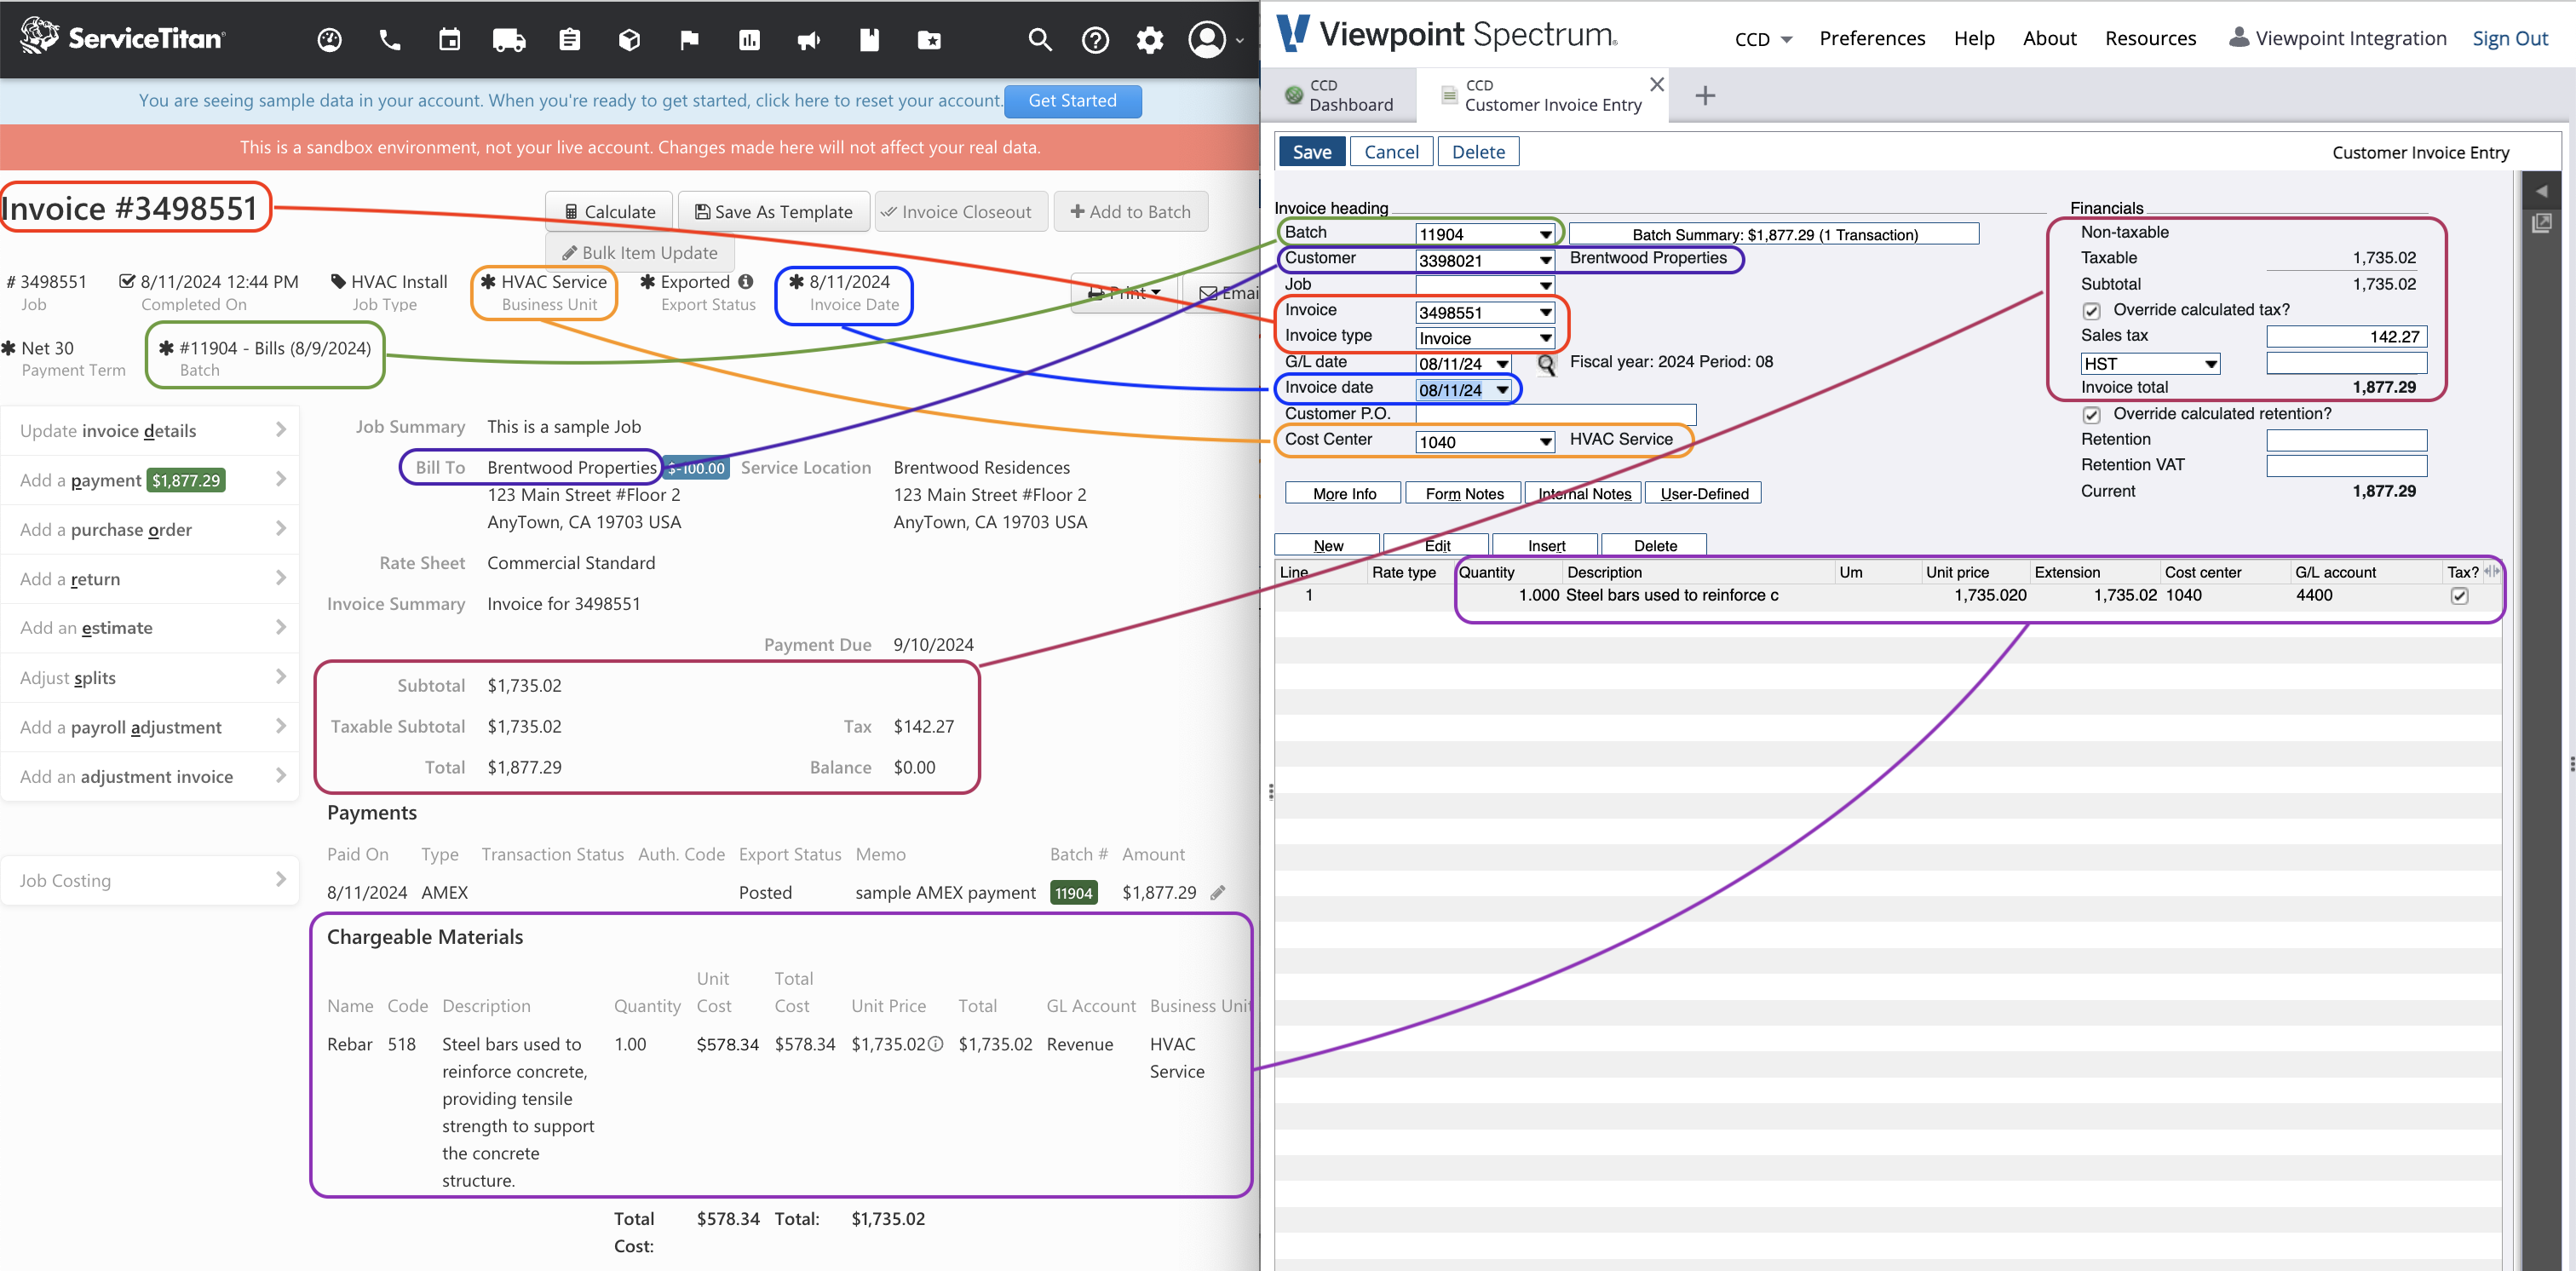Open the inventory box icon

coord(629,40)
